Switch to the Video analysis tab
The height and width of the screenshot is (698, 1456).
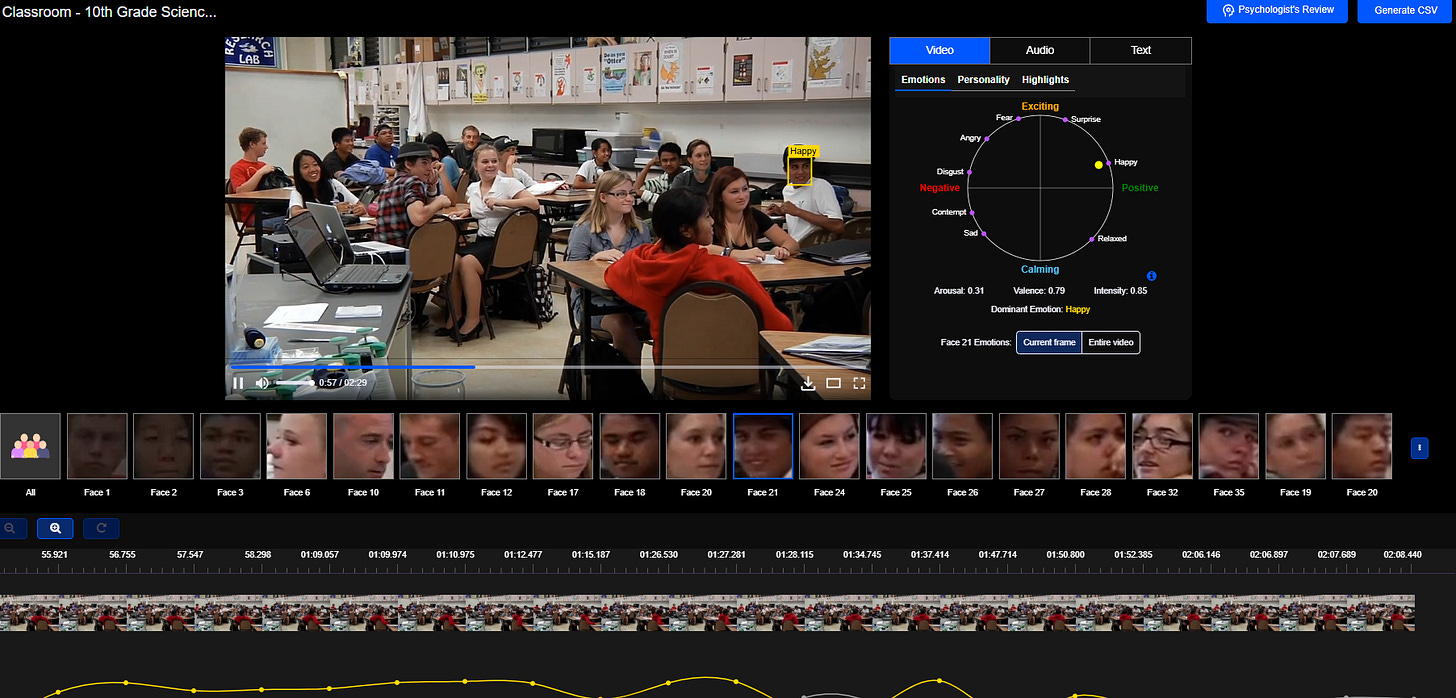939,50
